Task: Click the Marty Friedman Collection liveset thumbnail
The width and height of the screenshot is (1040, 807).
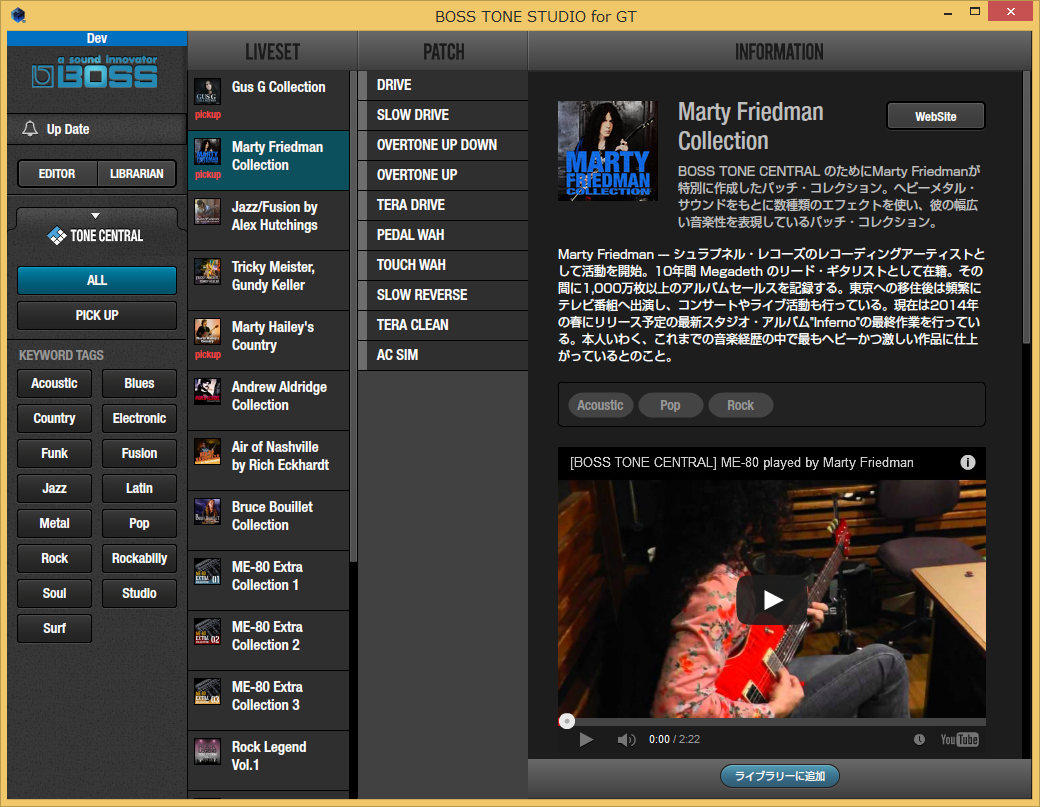Action: (x=208, y=152)
